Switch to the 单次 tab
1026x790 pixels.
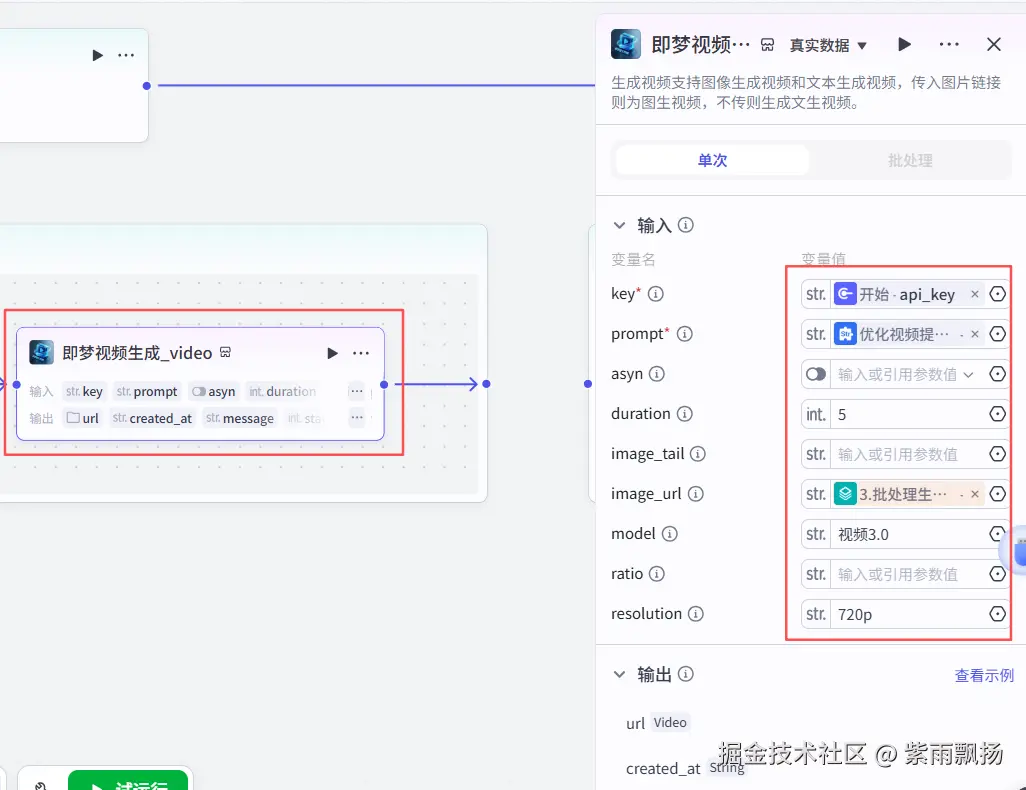tap(712, 160)
